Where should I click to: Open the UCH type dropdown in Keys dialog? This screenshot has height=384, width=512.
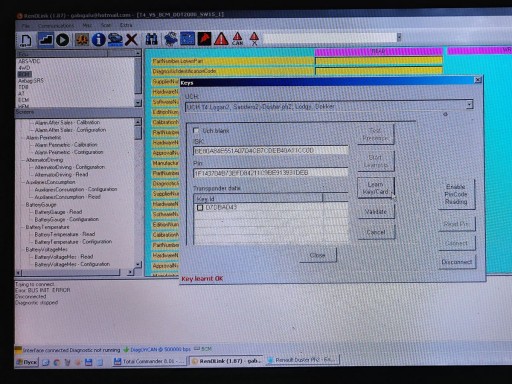coord(469,105)
